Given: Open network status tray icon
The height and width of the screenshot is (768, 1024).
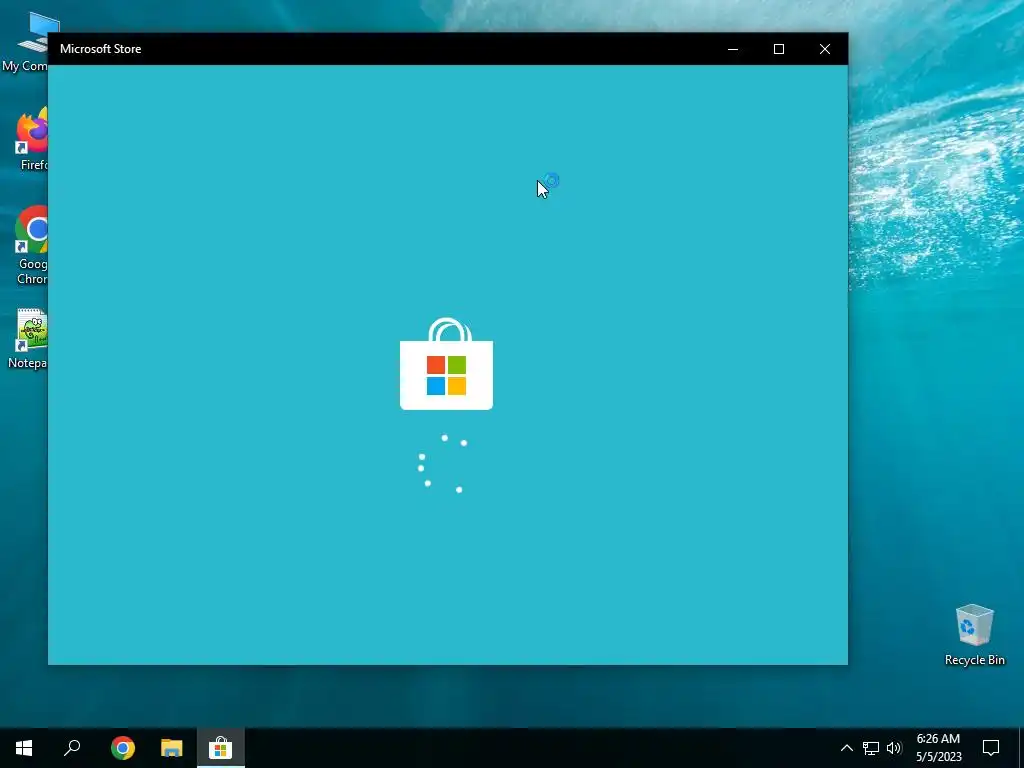Looking at the screenshot, I should [x=871, y=748].
